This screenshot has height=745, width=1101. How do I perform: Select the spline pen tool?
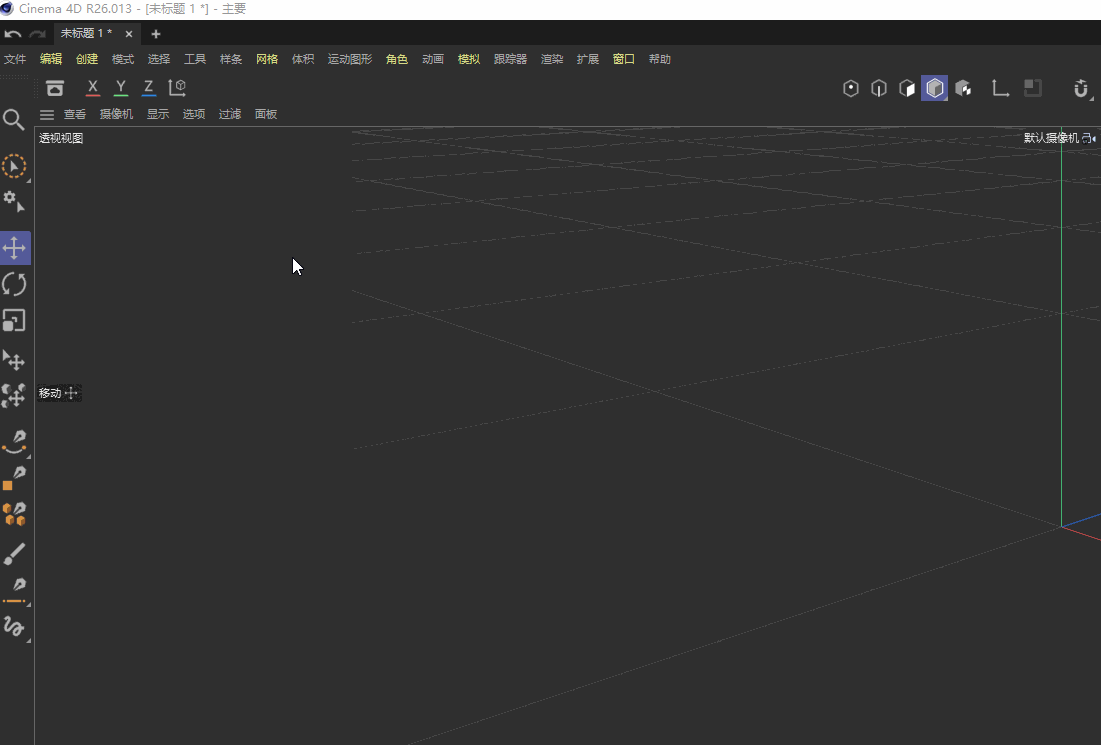(14, 442)
